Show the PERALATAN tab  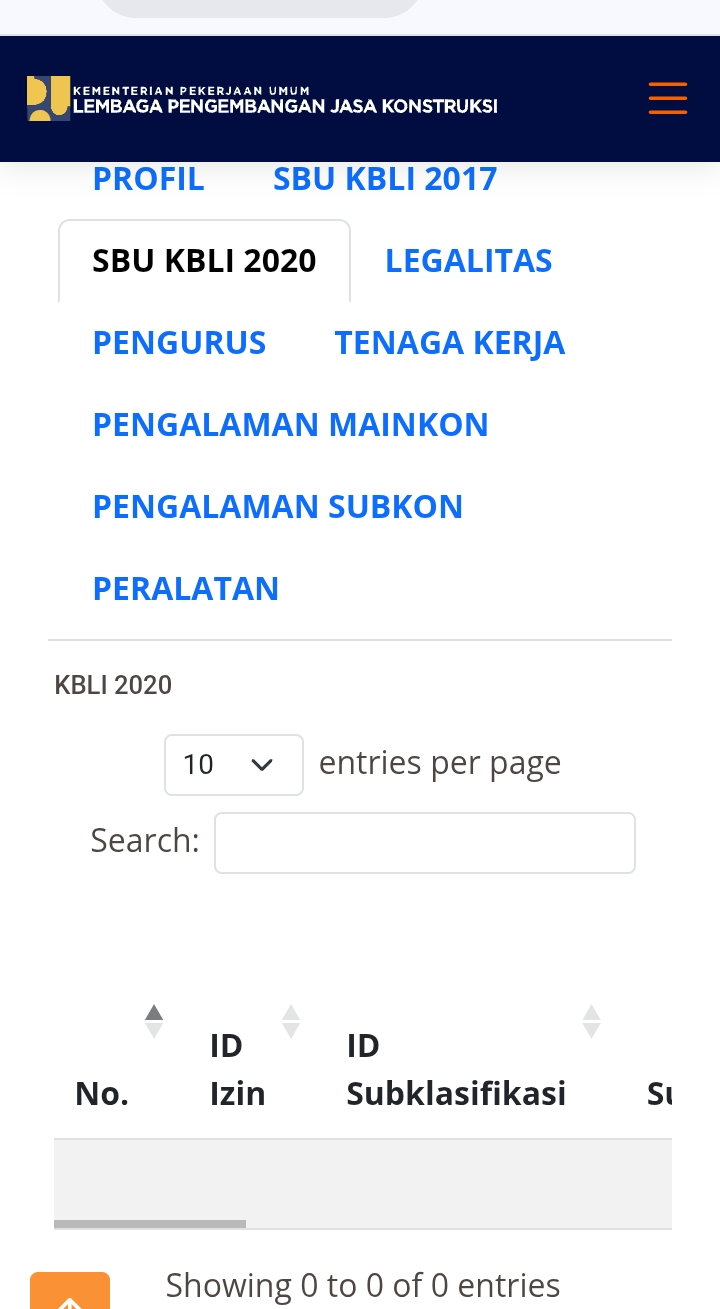tap(186, 589)
